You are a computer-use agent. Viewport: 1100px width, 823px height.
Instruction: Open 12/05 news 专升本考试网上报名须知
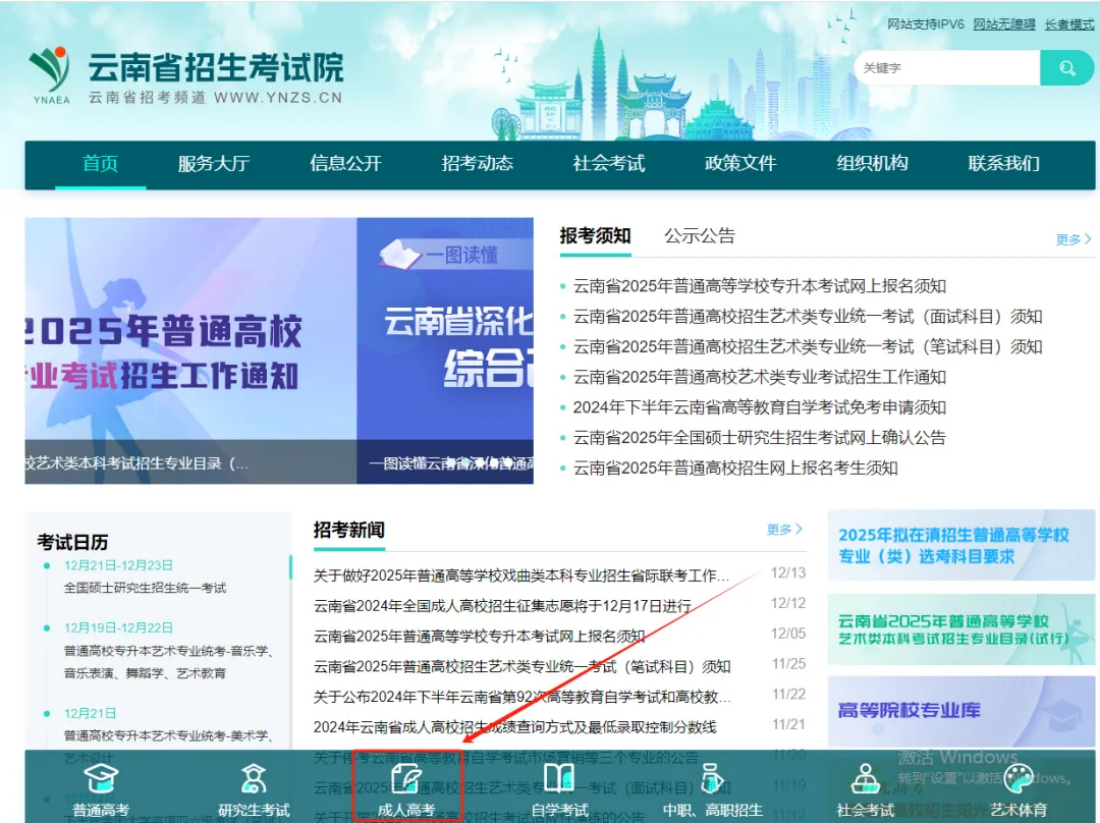click(x=479, y=636)
